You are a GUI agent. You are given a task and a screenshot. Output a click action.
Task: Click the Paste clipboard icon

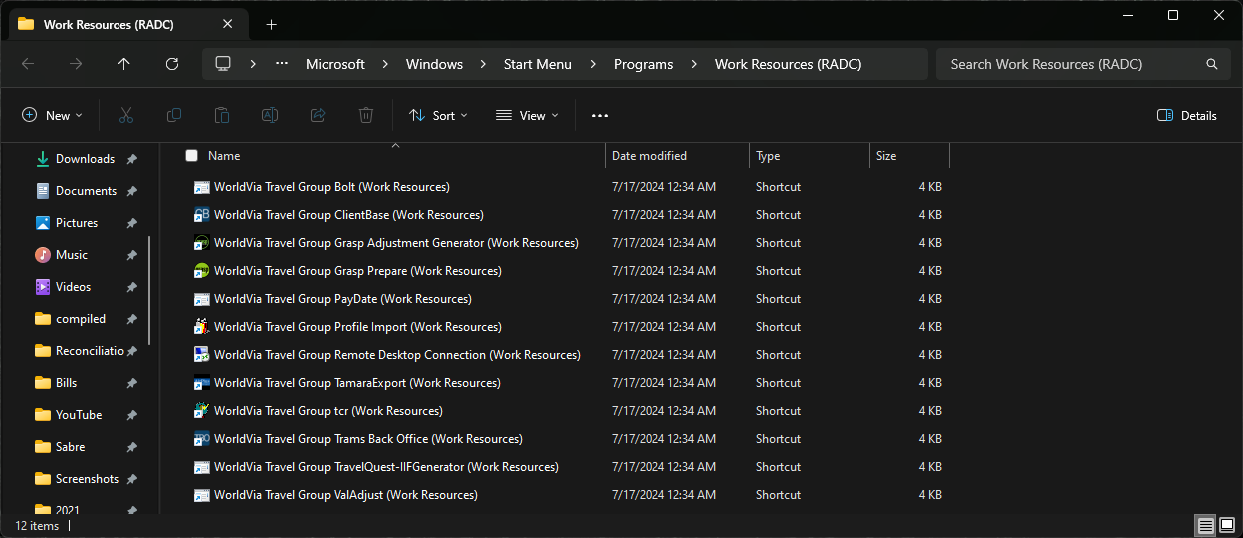(222, 116)
